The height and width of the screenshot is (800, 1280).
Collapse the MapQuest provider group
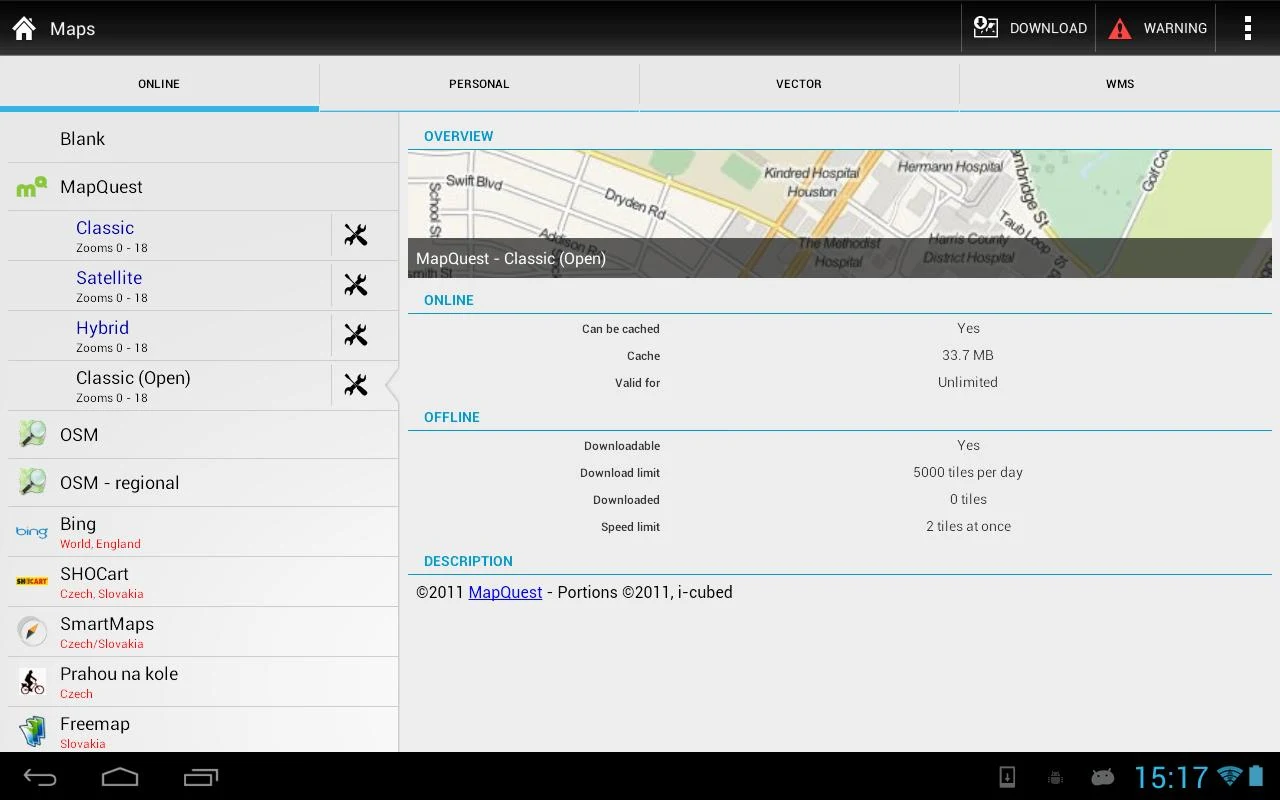203,187
